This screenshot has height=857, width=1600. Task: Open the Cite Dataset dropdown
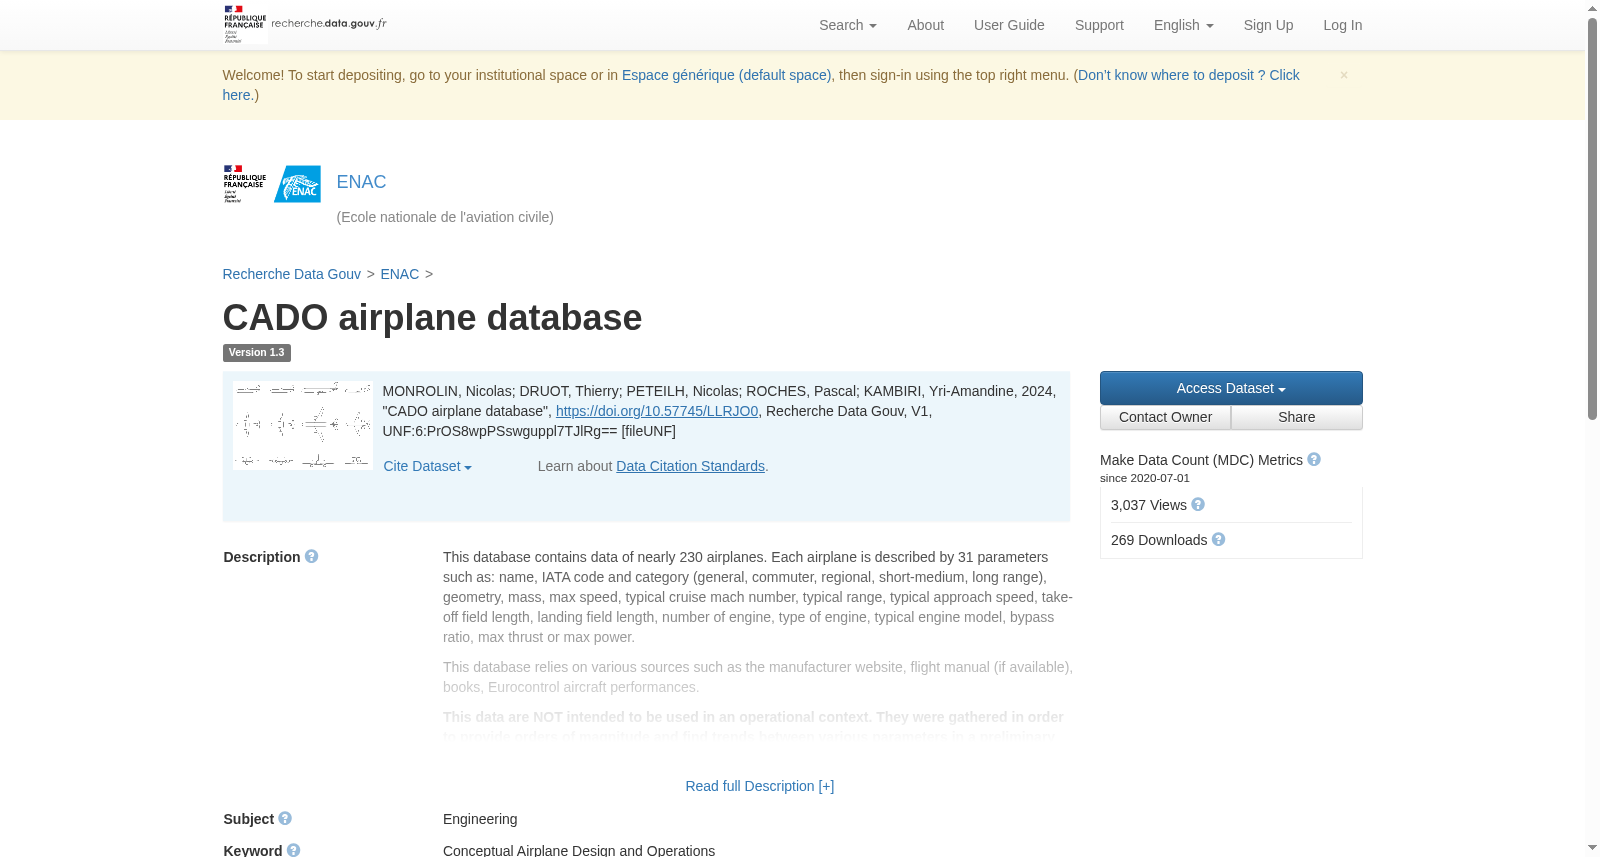[x=427, y=466]
